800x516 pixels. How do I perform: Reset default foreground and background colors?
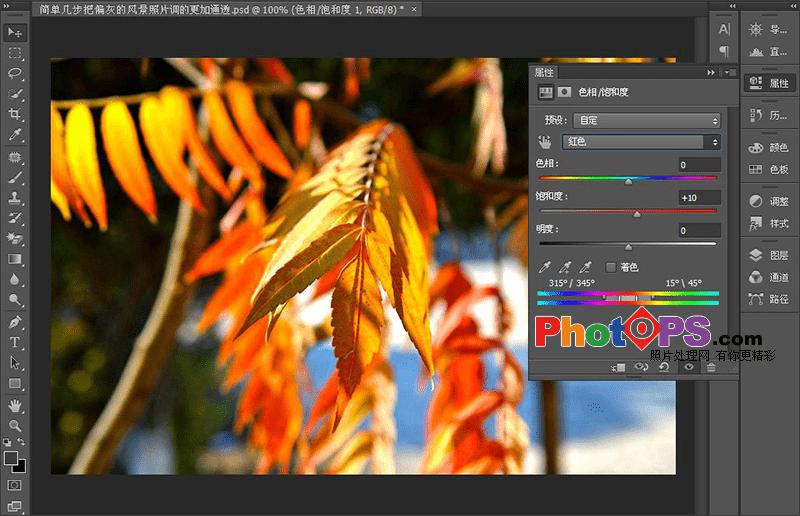coord(7,442)
